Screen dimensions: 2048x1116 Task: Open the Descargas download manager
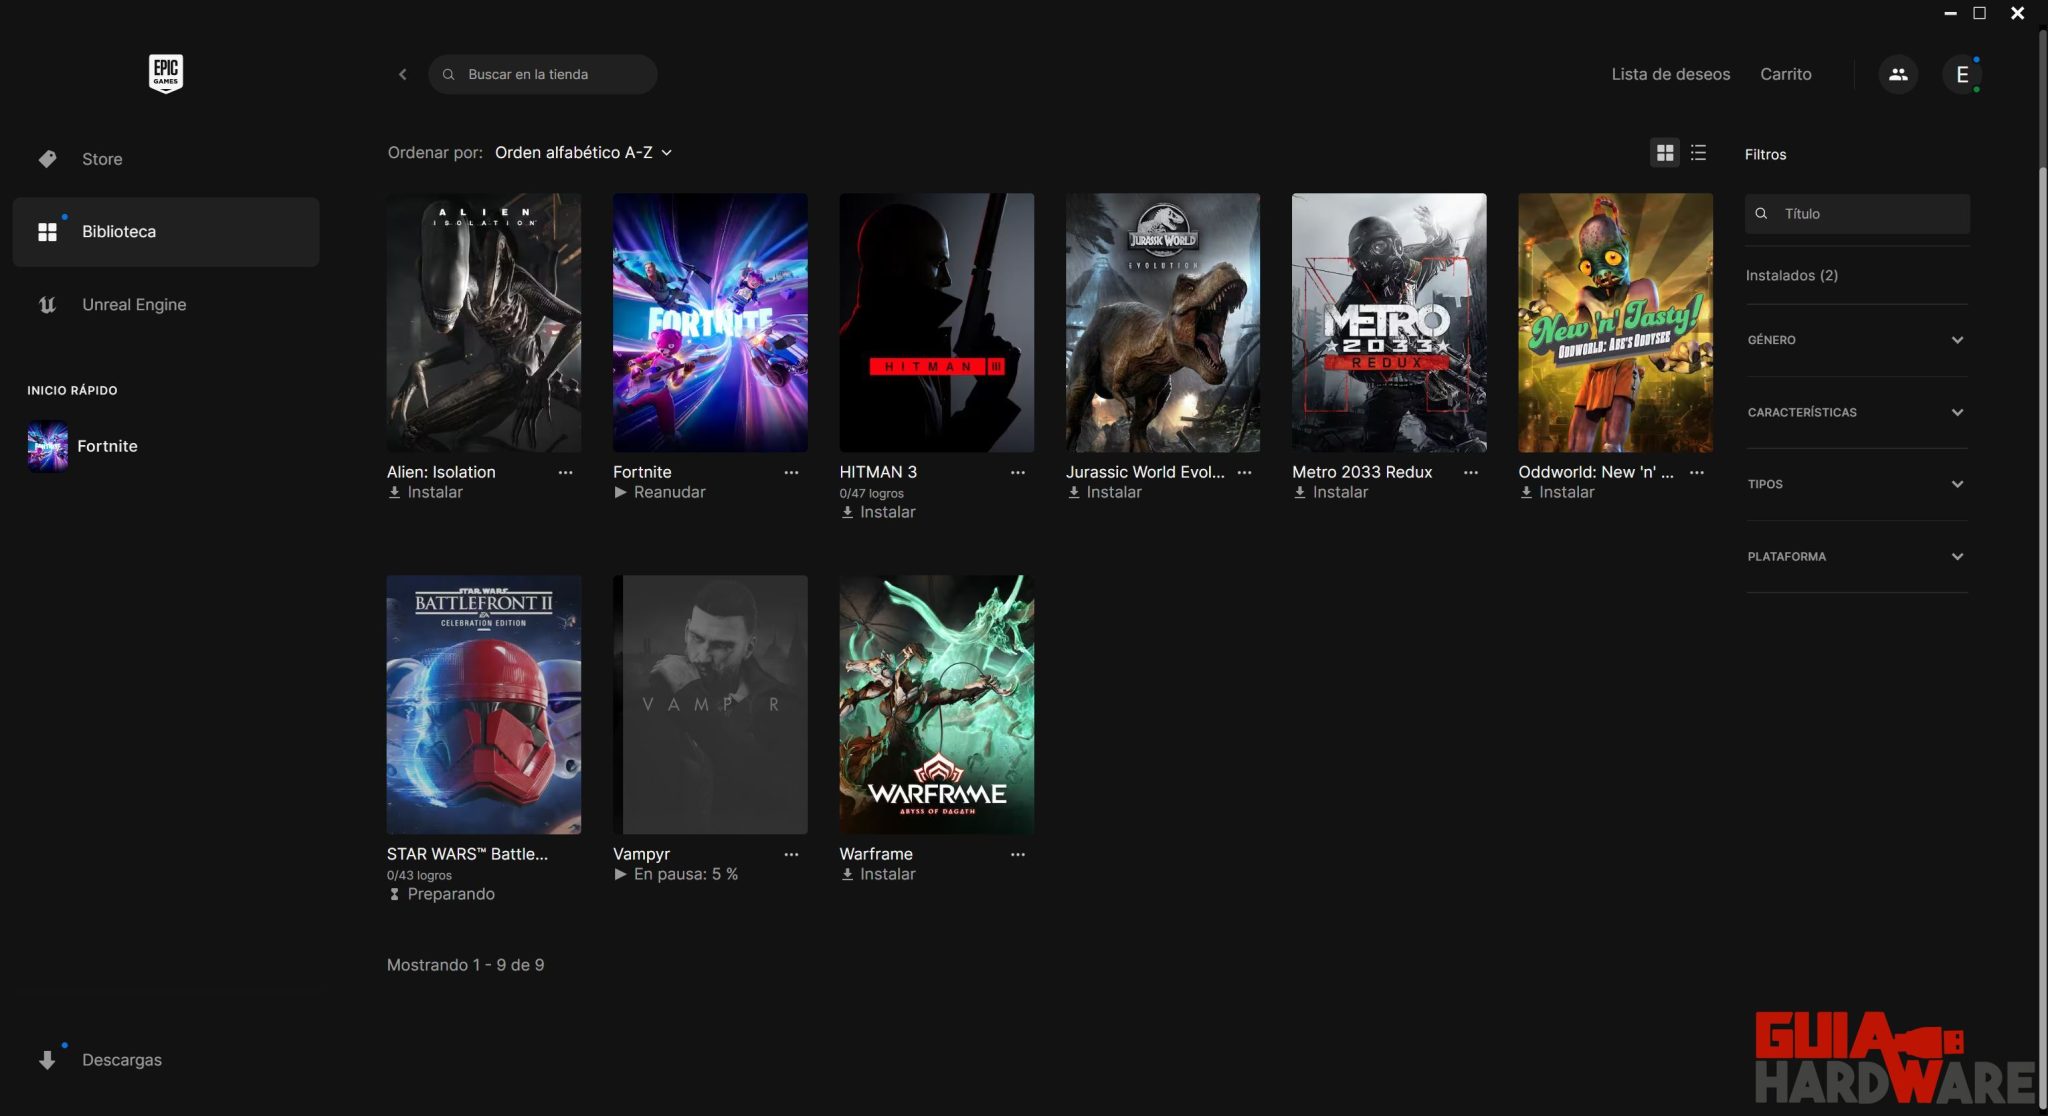121,1059
